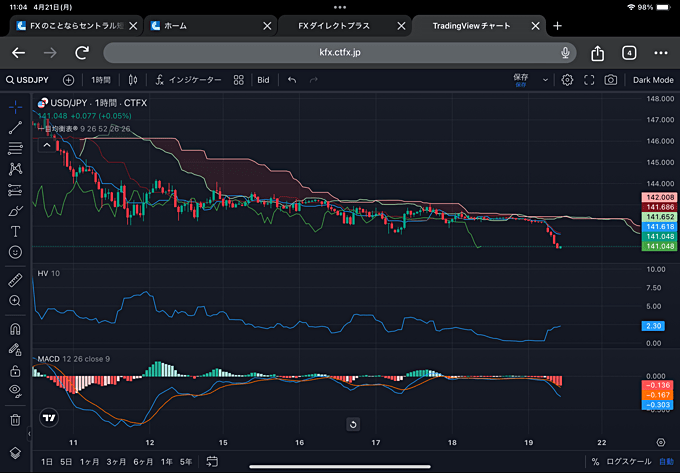Toggle the ログスケール log scale
This screenshot has height=473, width=680.
[x=628, y=462]
